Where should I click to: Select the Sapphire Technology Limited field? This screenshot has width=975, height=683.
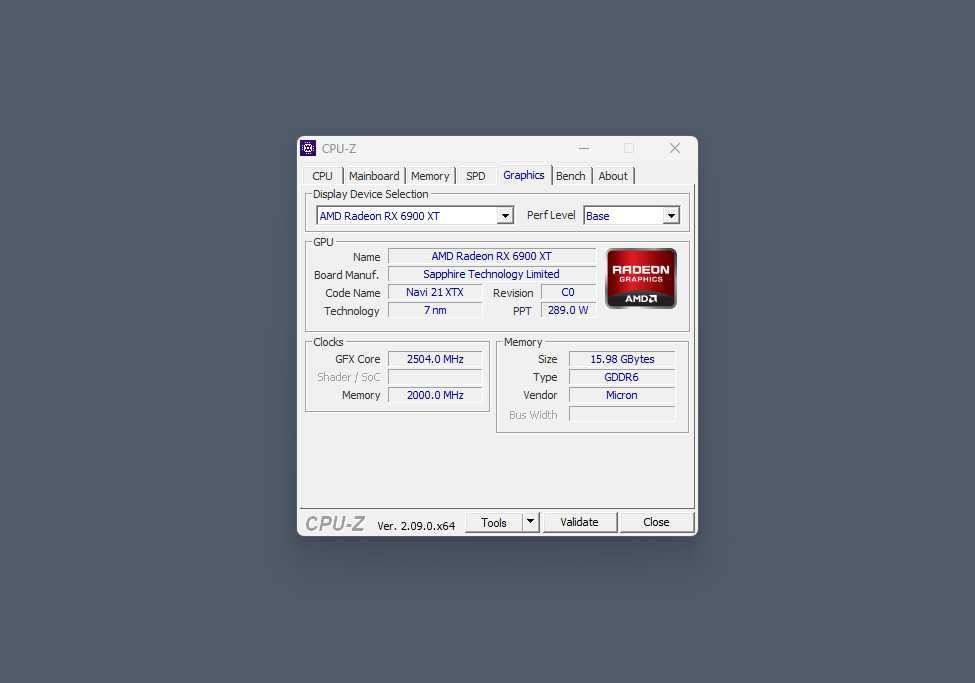(x=492, y=274)
